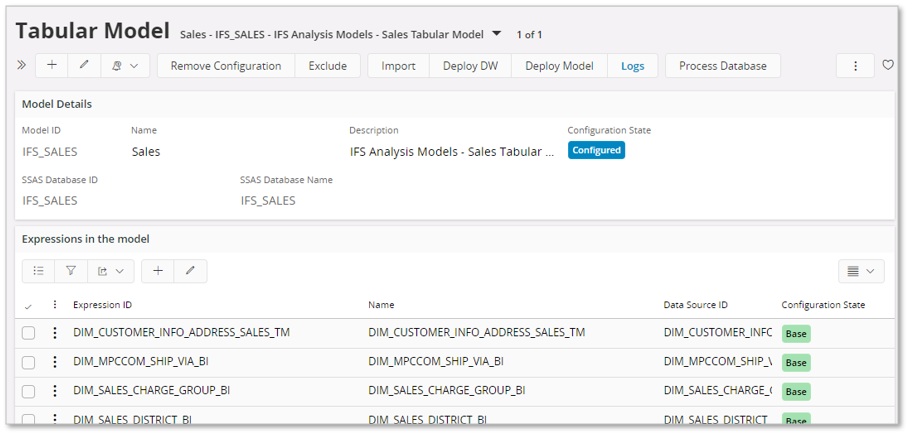Open row menu for DIM_MPCOM_SHIP_VIA_BI
This screenshot has width=908, height=433.
(x=55, y=362)
